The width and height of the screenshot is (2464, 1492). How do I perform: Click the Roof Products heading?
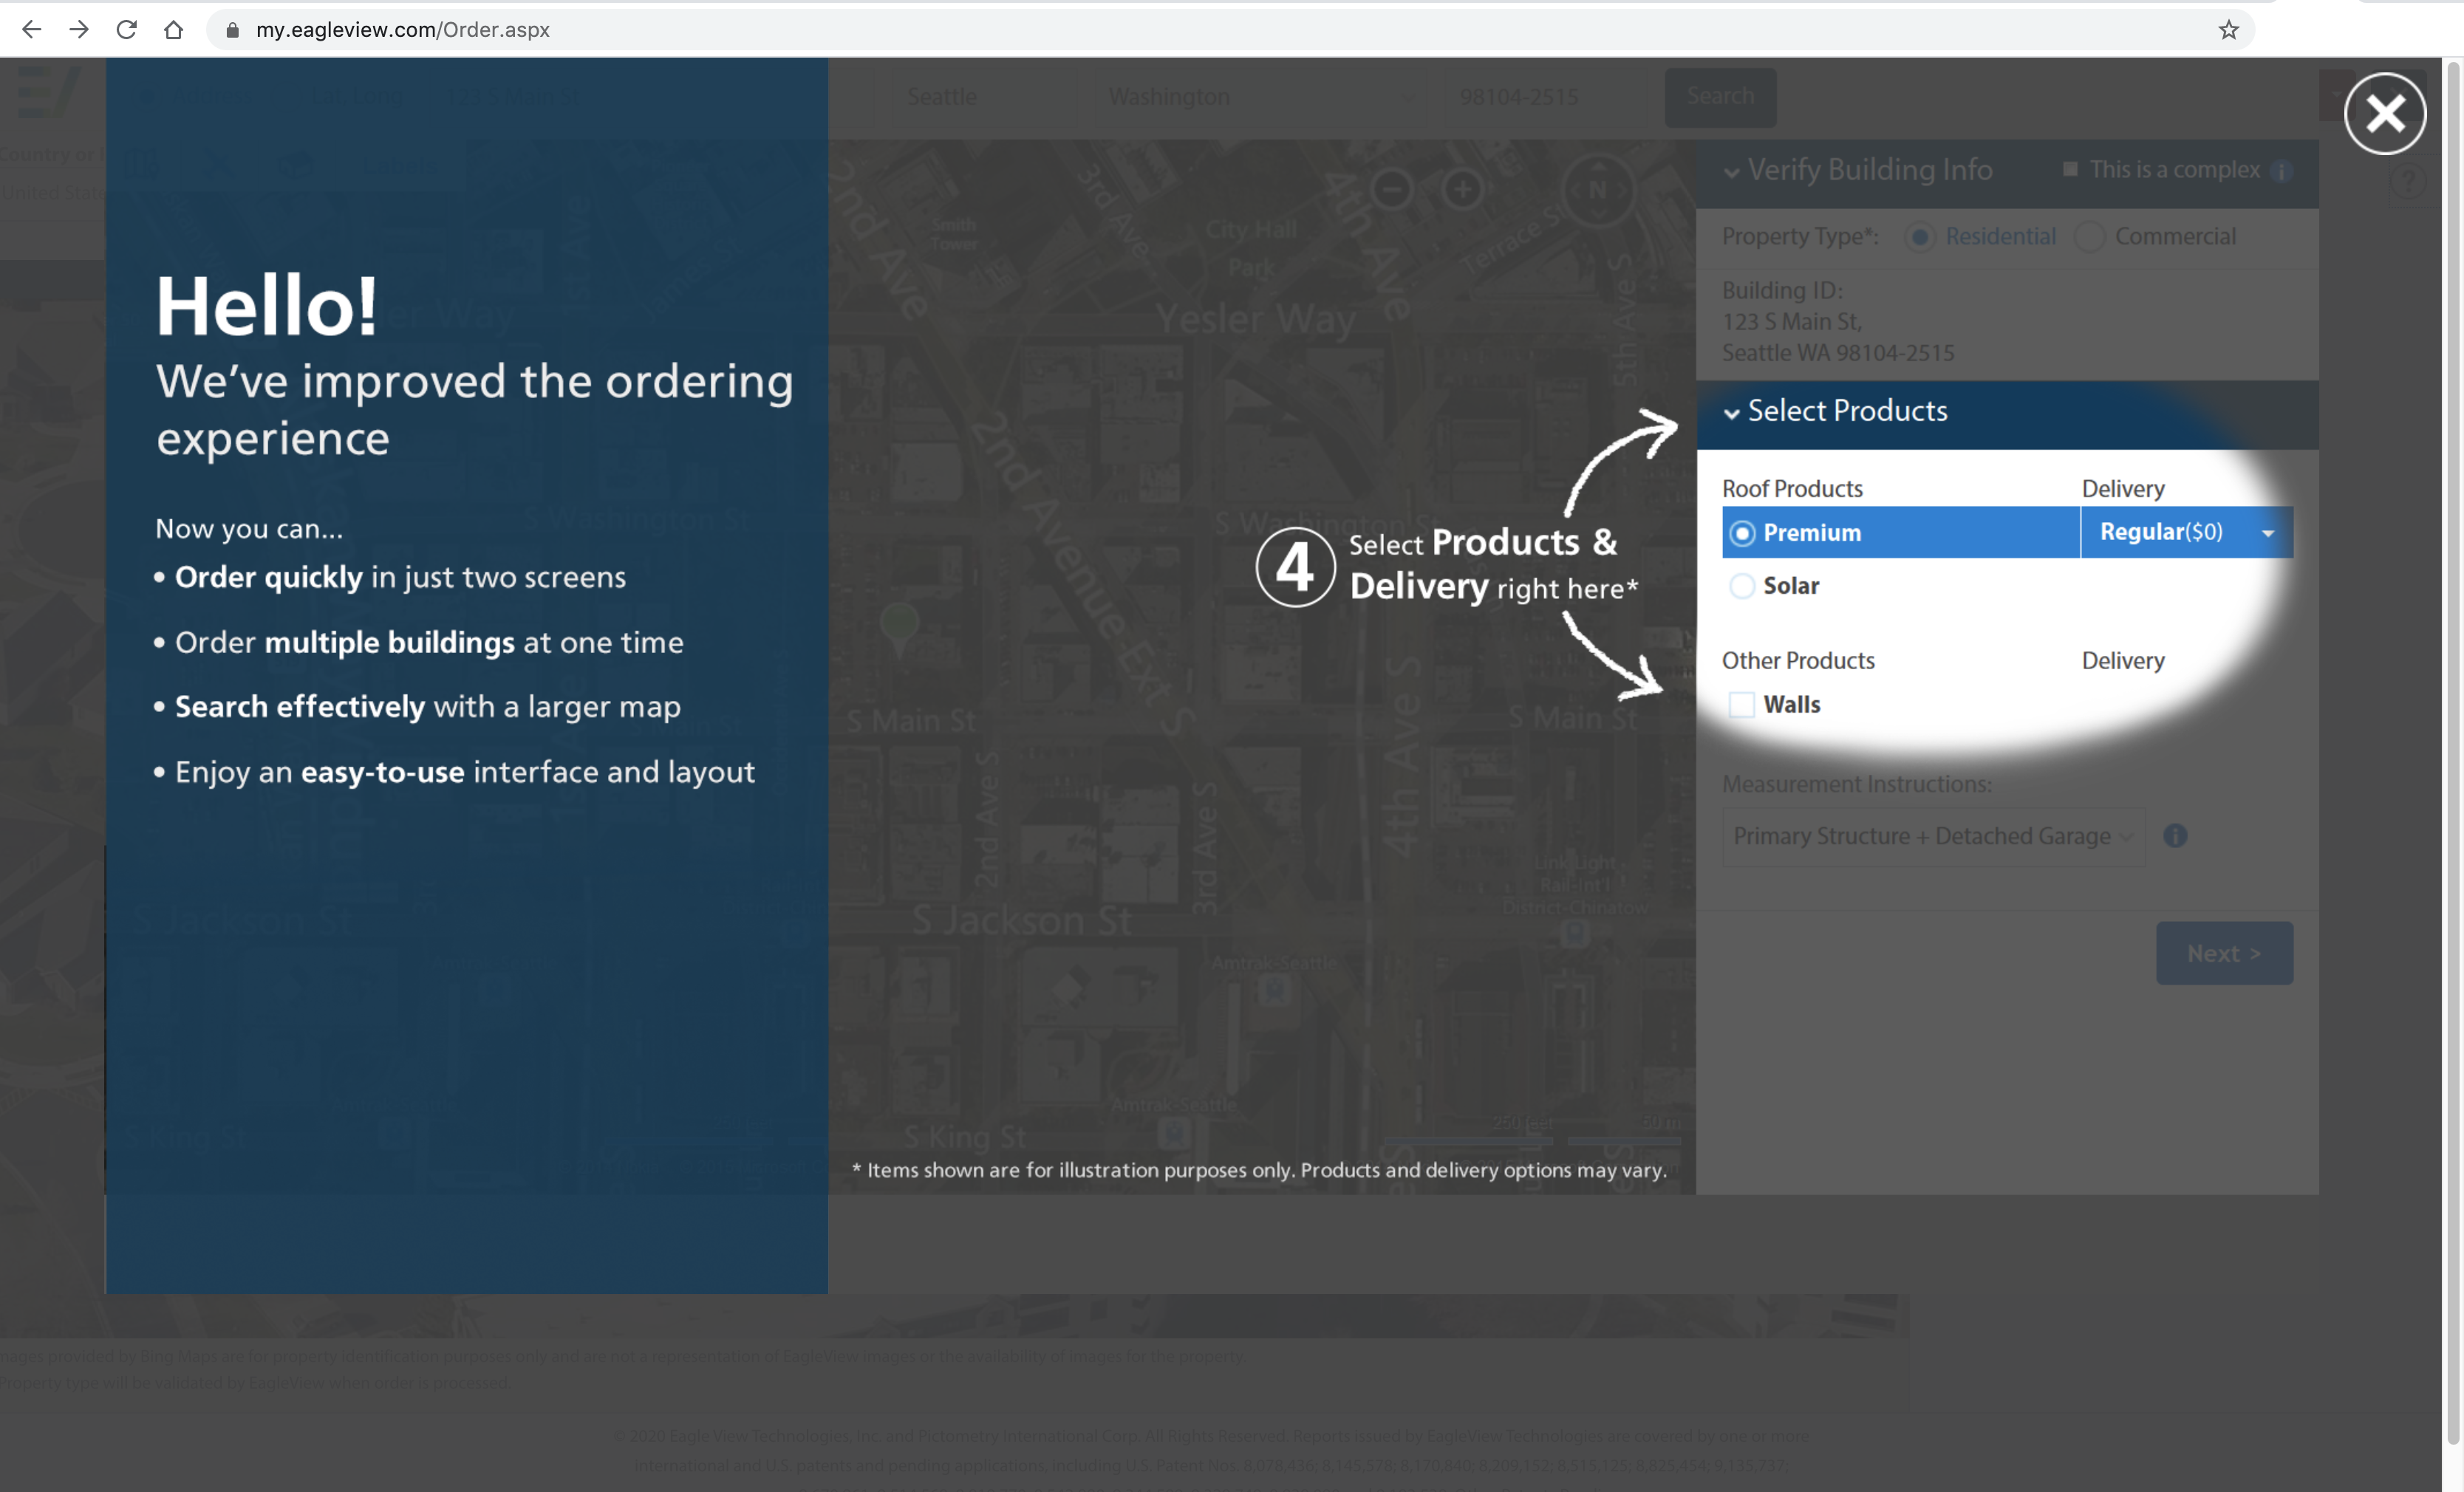(1792, 489)
